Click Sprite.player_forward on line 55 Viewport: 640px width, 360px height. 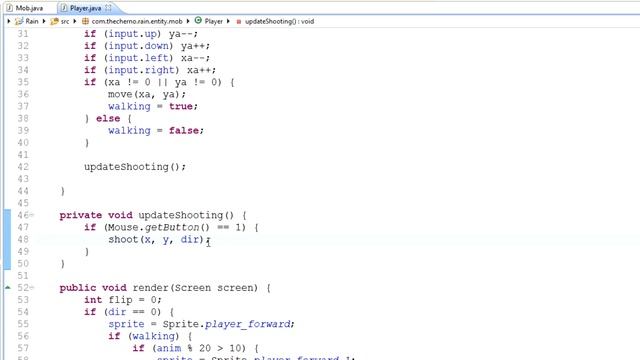coord(227,324)
